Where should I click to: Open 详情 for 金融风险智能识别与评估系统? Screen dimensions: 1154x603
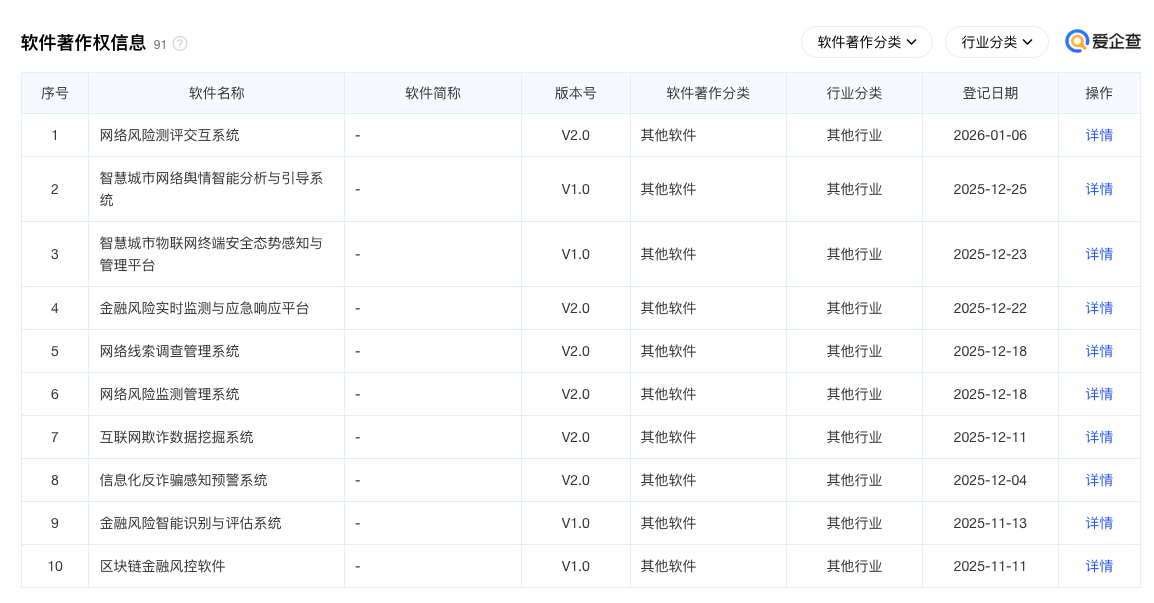click(1099, 523)
